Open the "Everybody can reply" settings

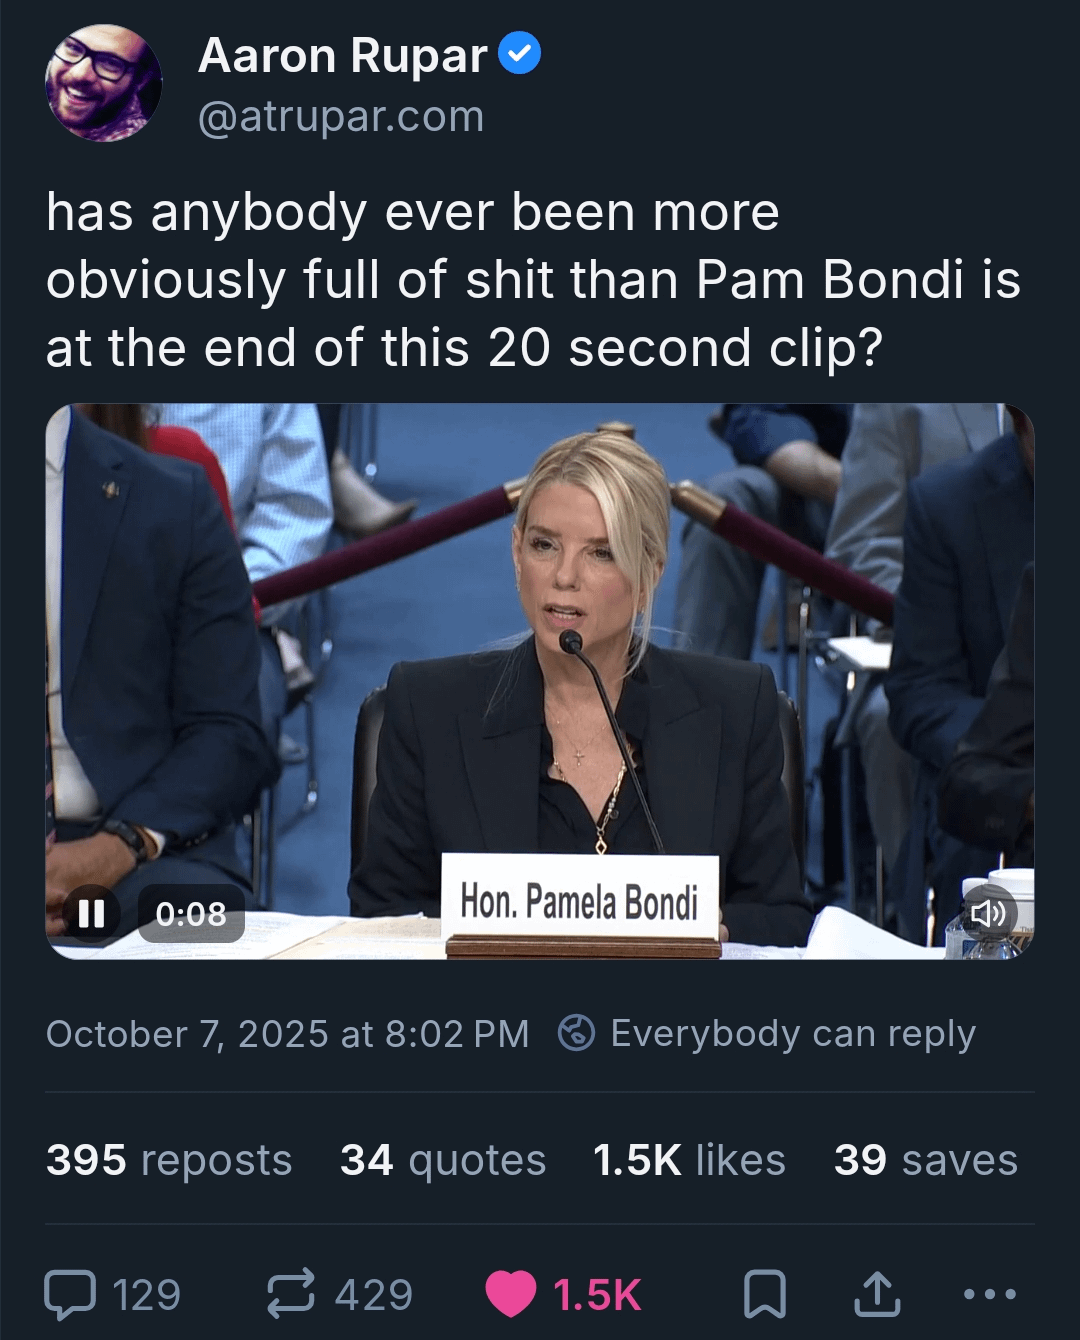767,1034
